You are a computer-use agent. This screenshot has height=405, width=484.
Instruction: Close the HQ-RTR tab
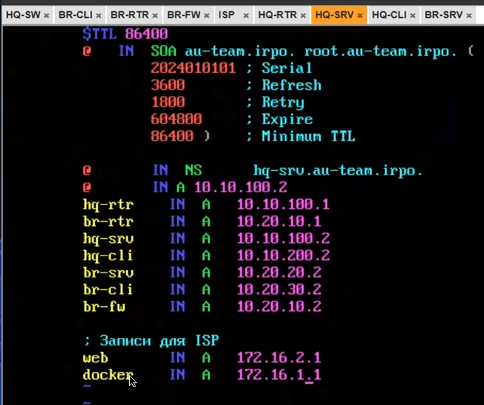tap(303, 16)
